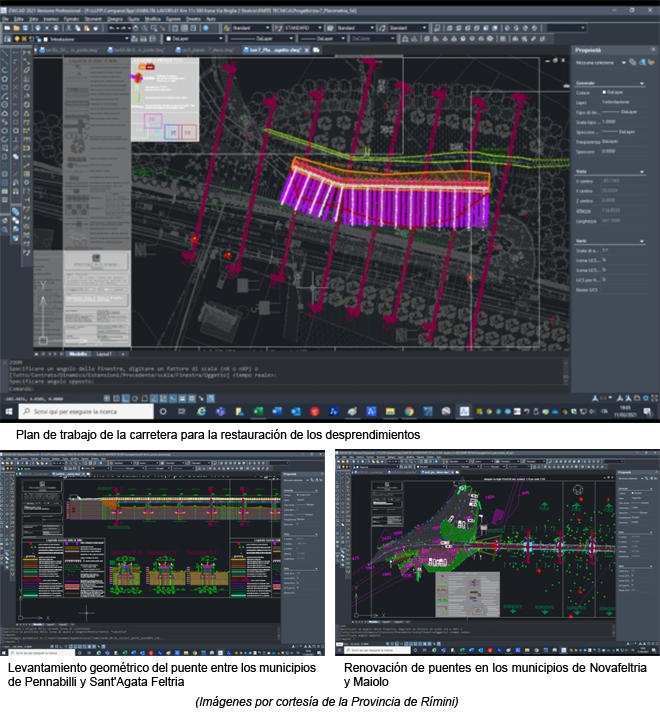Select the Line tool in the draw toolbar

(x=5, y=53)
